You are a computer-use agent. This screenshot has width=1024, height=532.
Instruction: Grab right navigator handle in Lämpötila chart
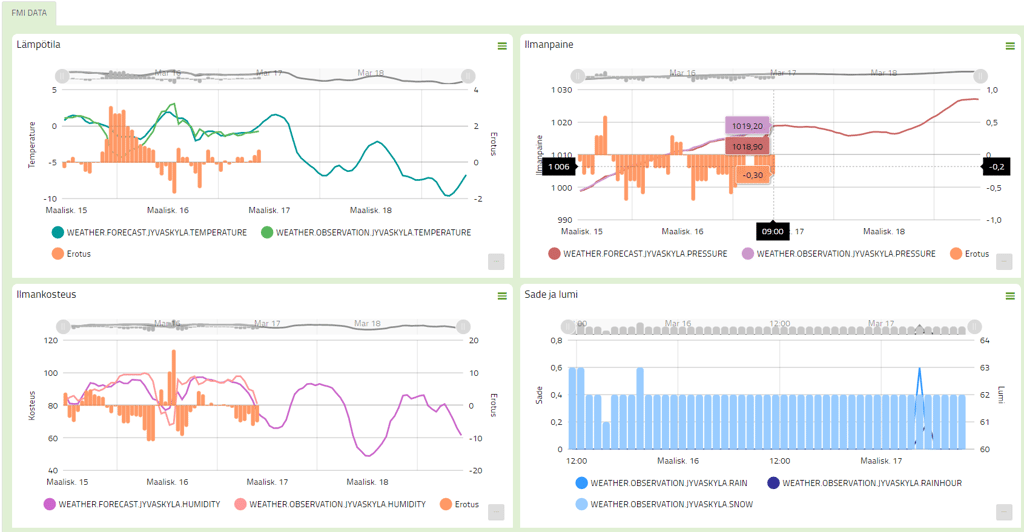(x=468, y=76)
